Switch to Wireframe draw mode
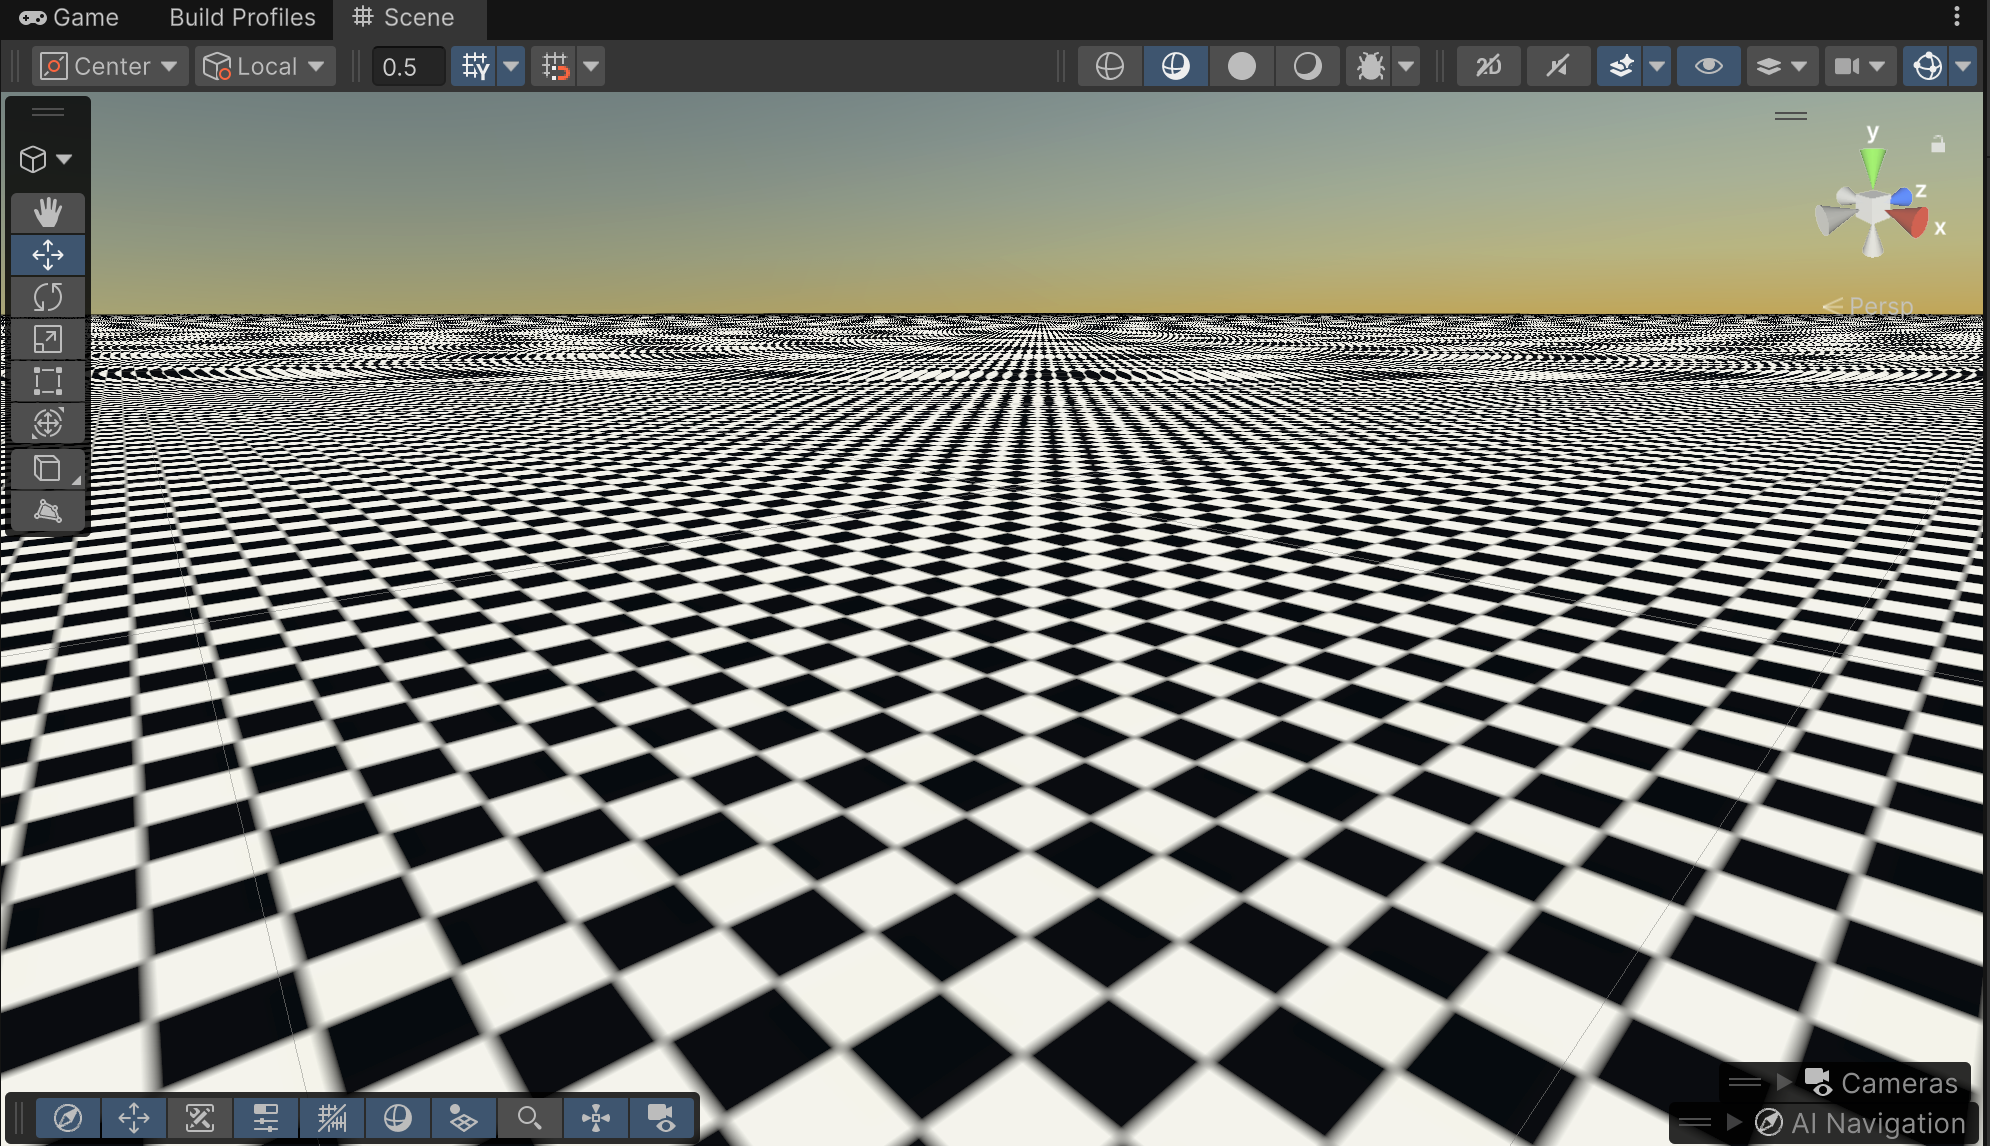This screenshot has width=1990, height=1146. click(x=1109, y=66)
